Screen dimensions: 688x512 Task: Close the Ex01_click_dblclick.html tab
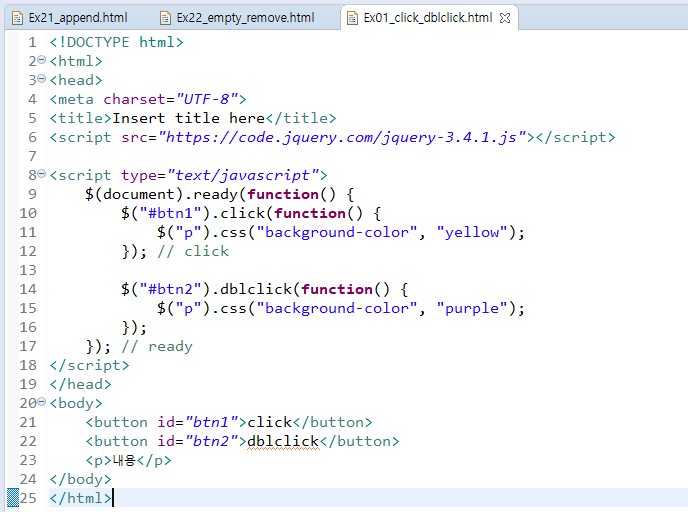click(x=505, y=18)
